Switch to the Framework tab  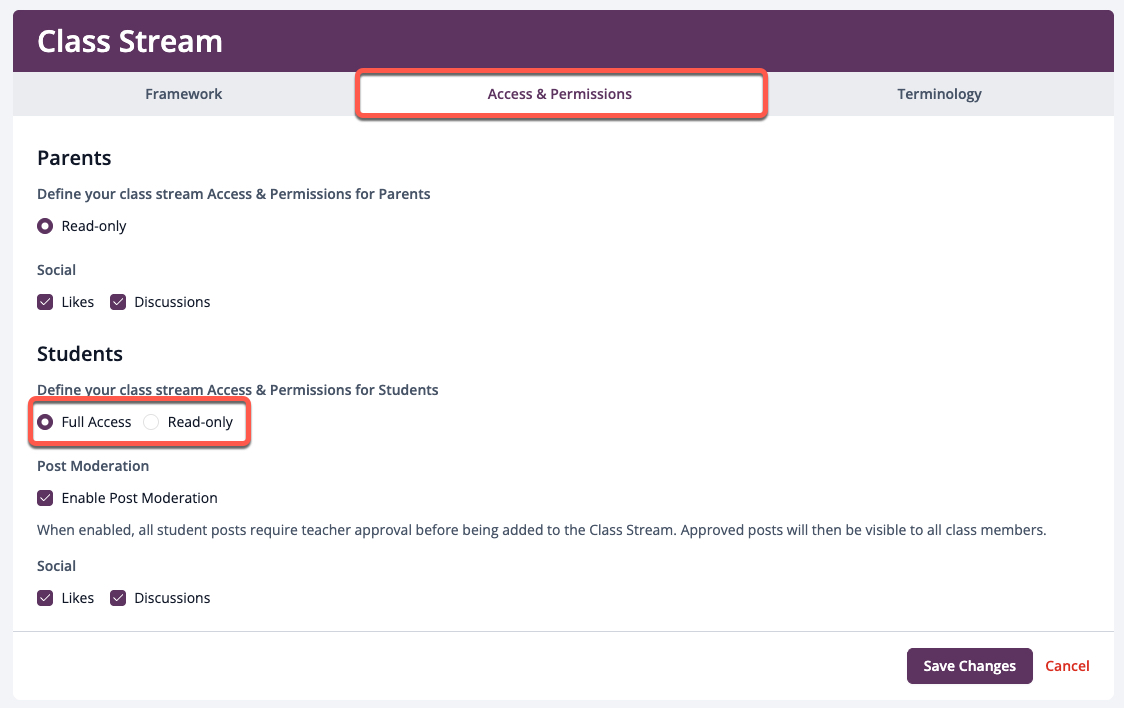(x=184, y=94)
